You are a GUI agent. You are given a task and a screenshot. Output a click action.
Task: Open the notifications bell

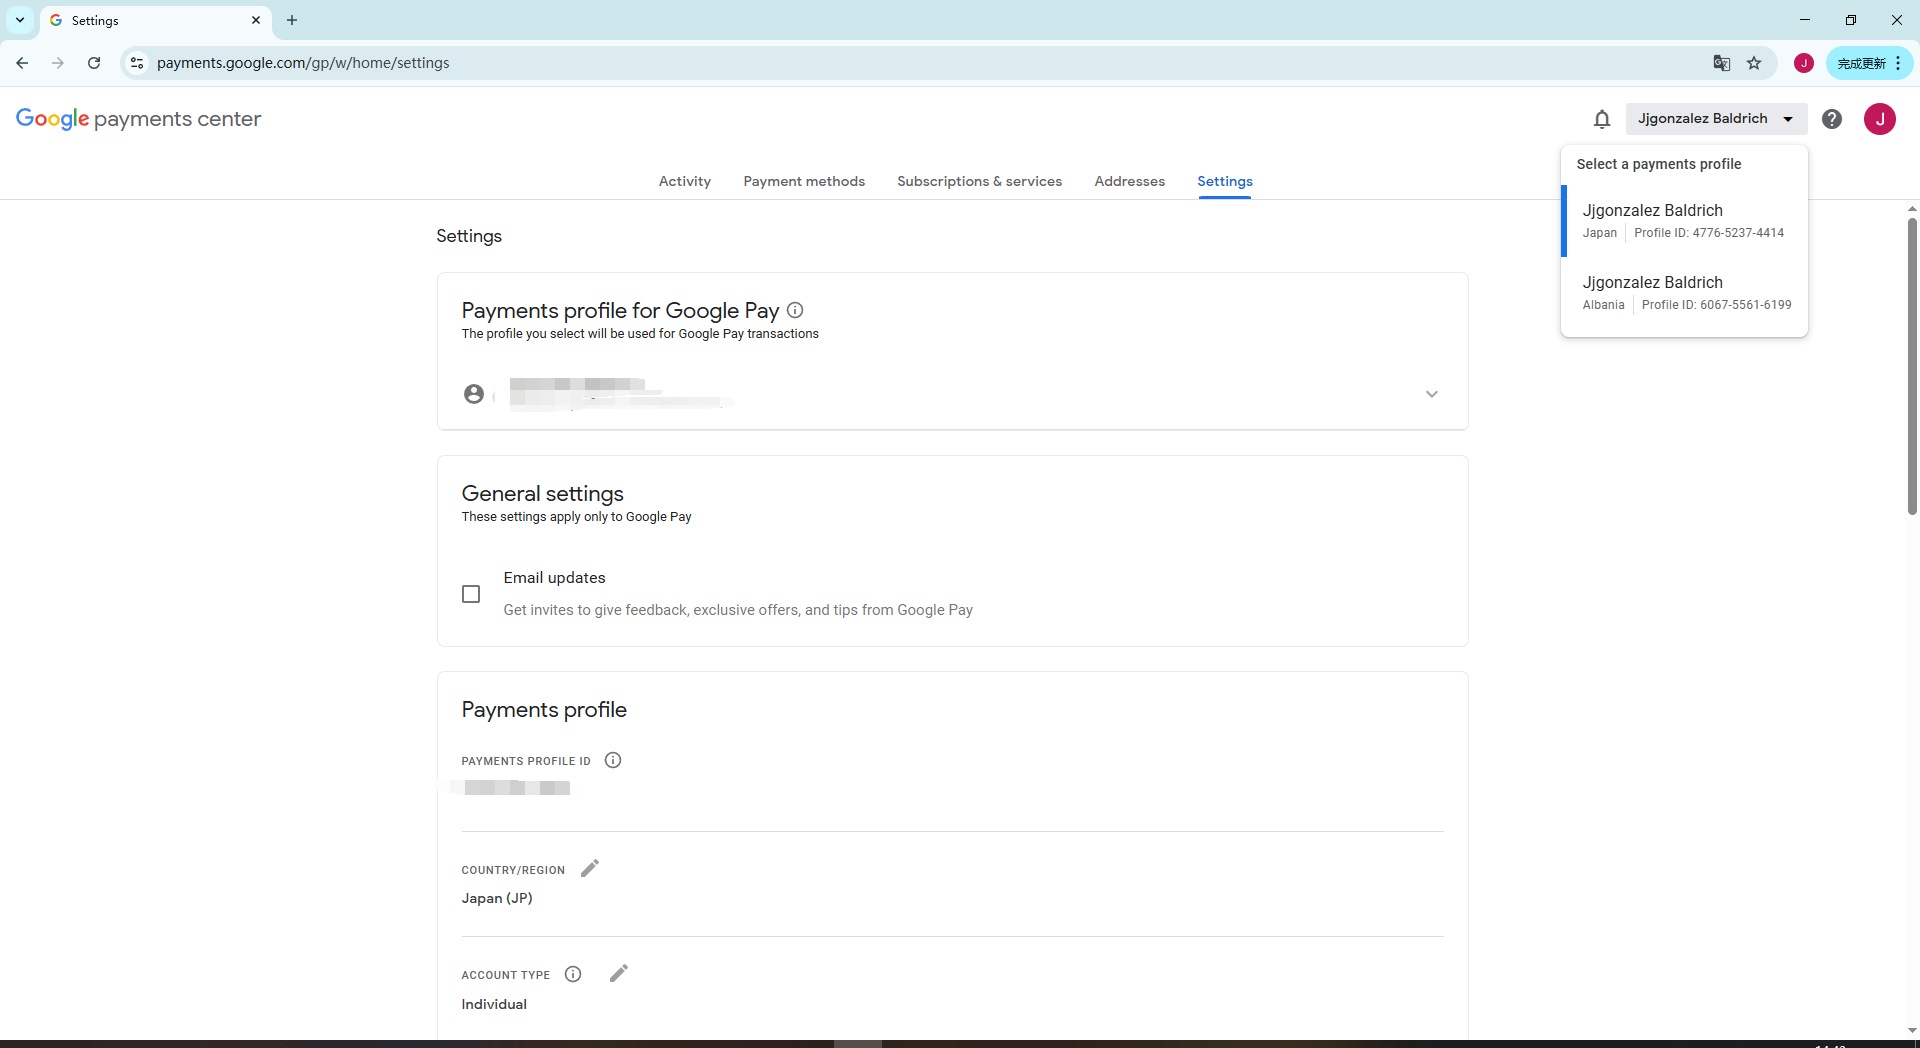(x=1602, y=119)
